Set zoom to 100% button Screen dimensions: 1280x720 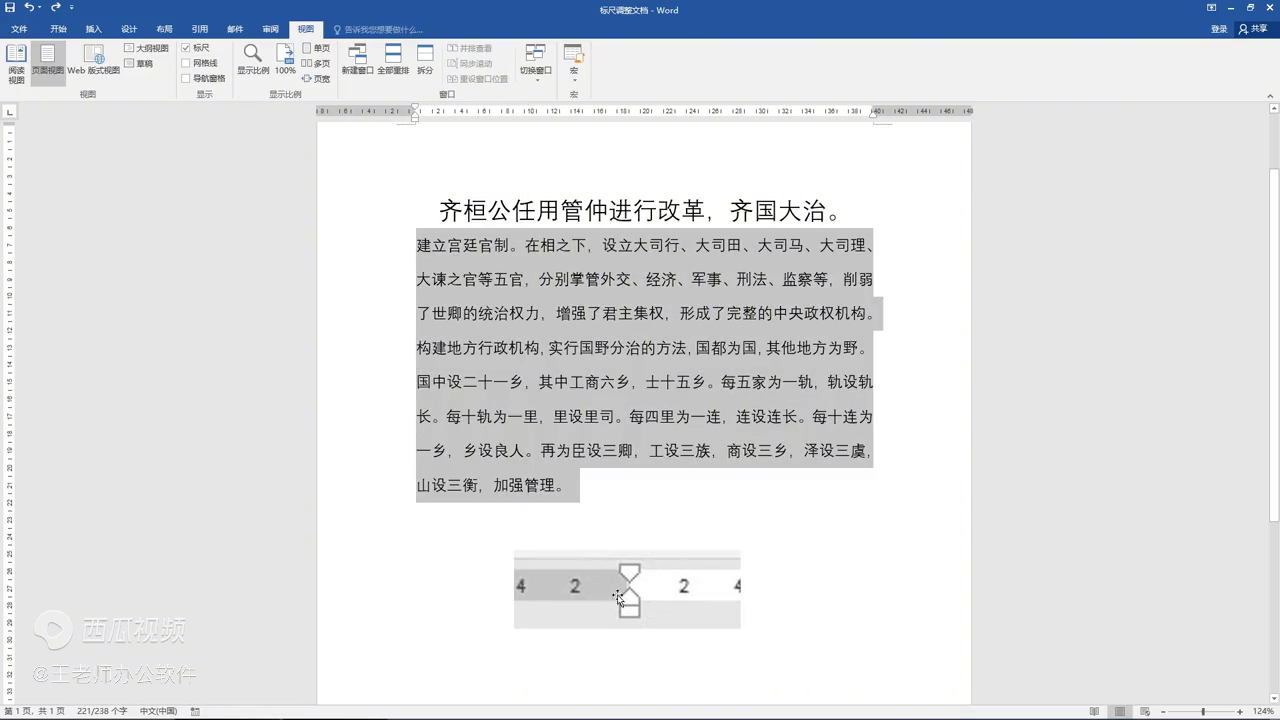point(285,60)
